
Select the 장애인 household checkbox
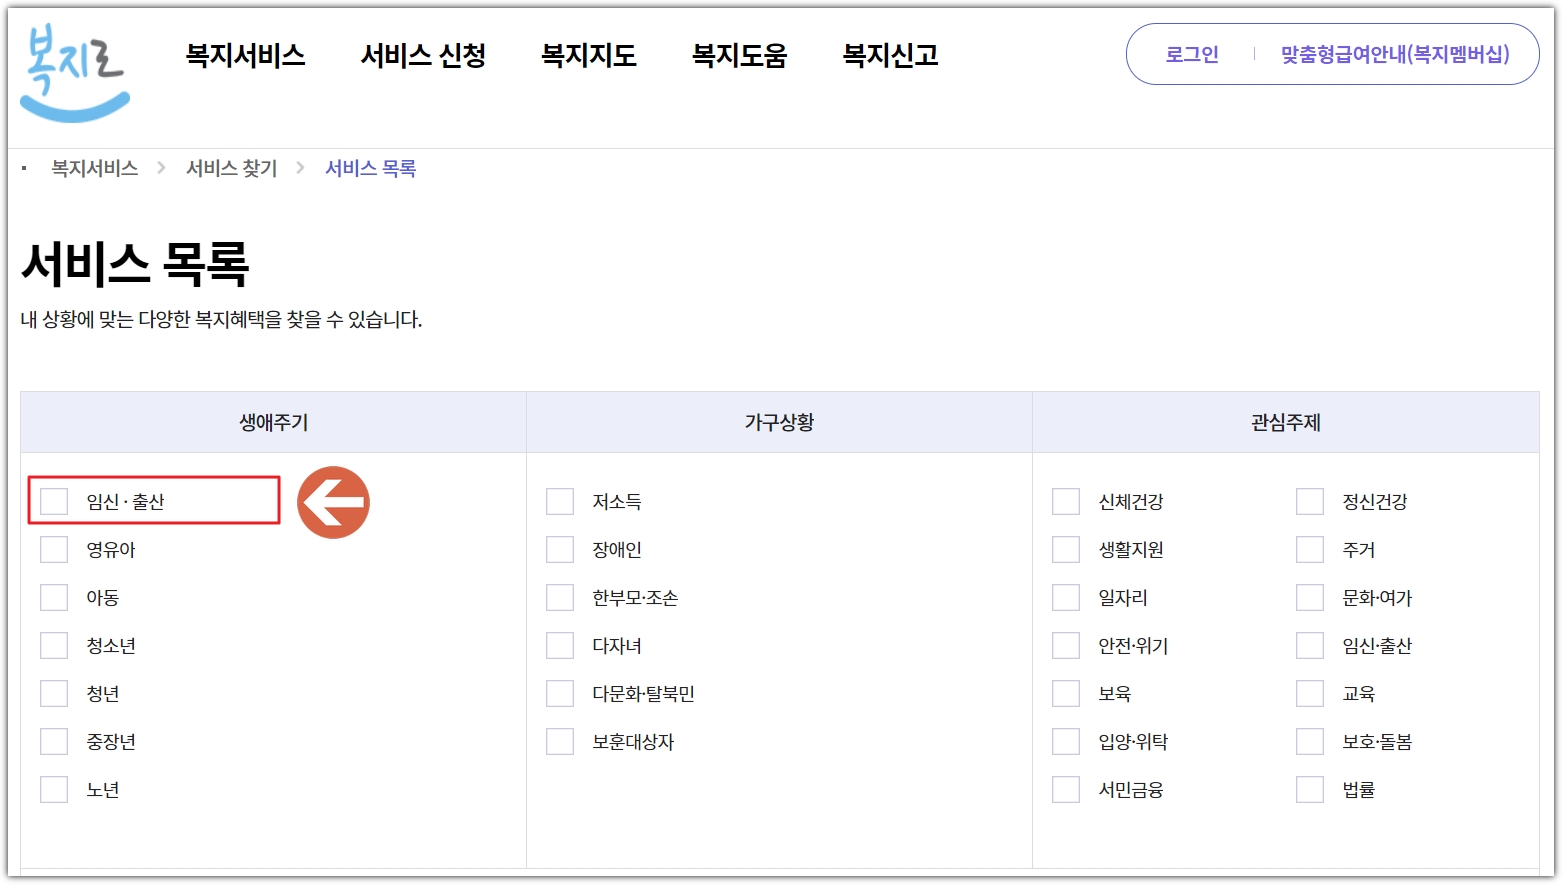point(560,548)
